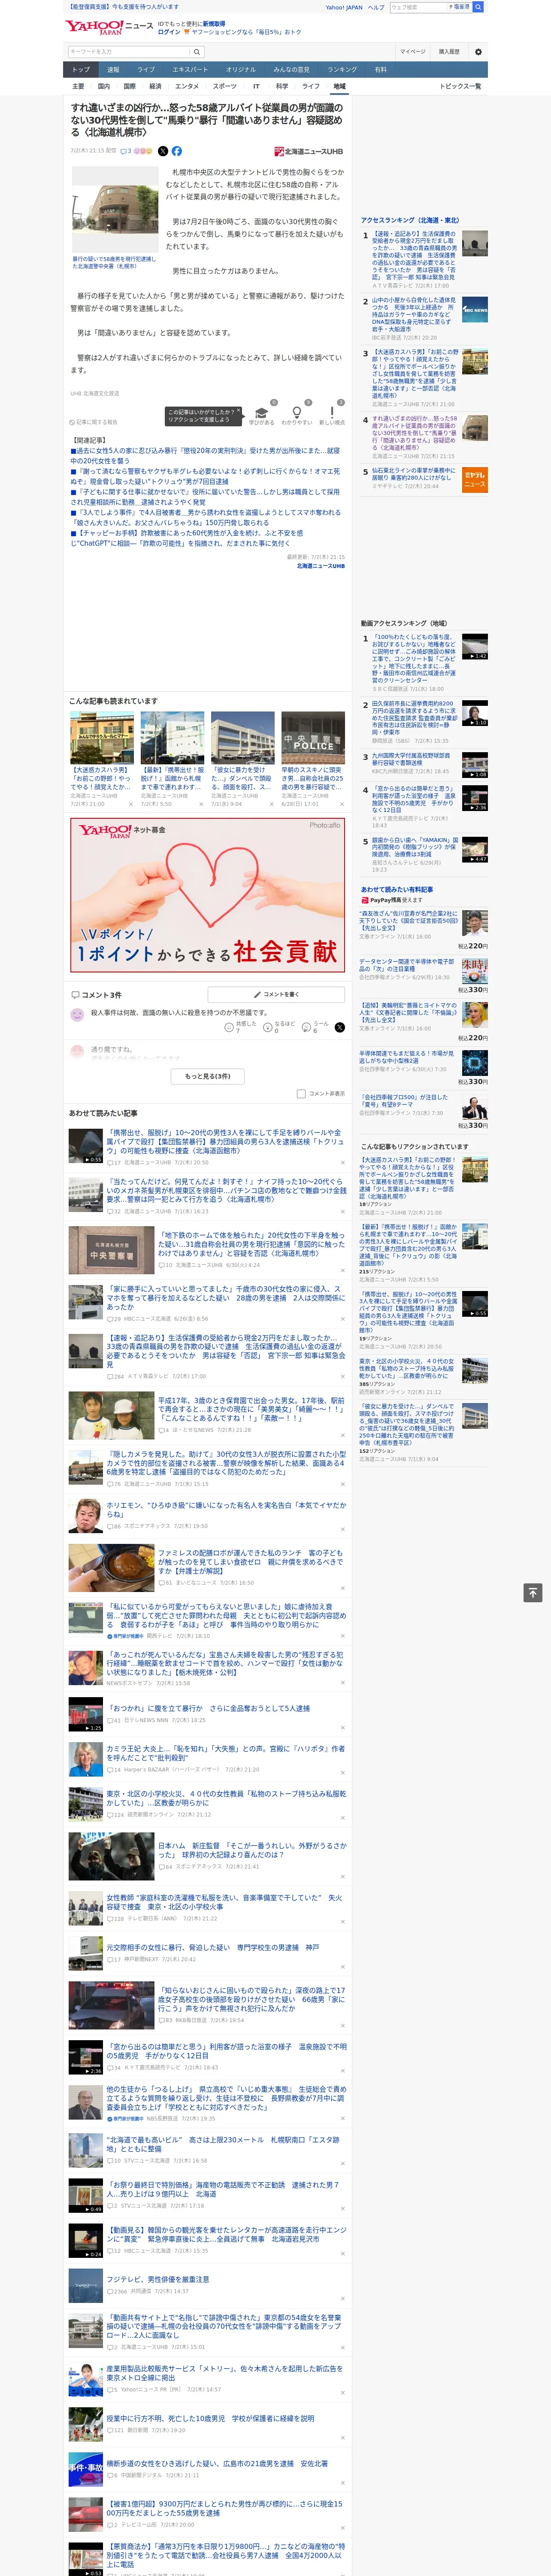Open the article building photo thumbnail
This screenshot has height=2576, width=551.
(x=114, y=210)
